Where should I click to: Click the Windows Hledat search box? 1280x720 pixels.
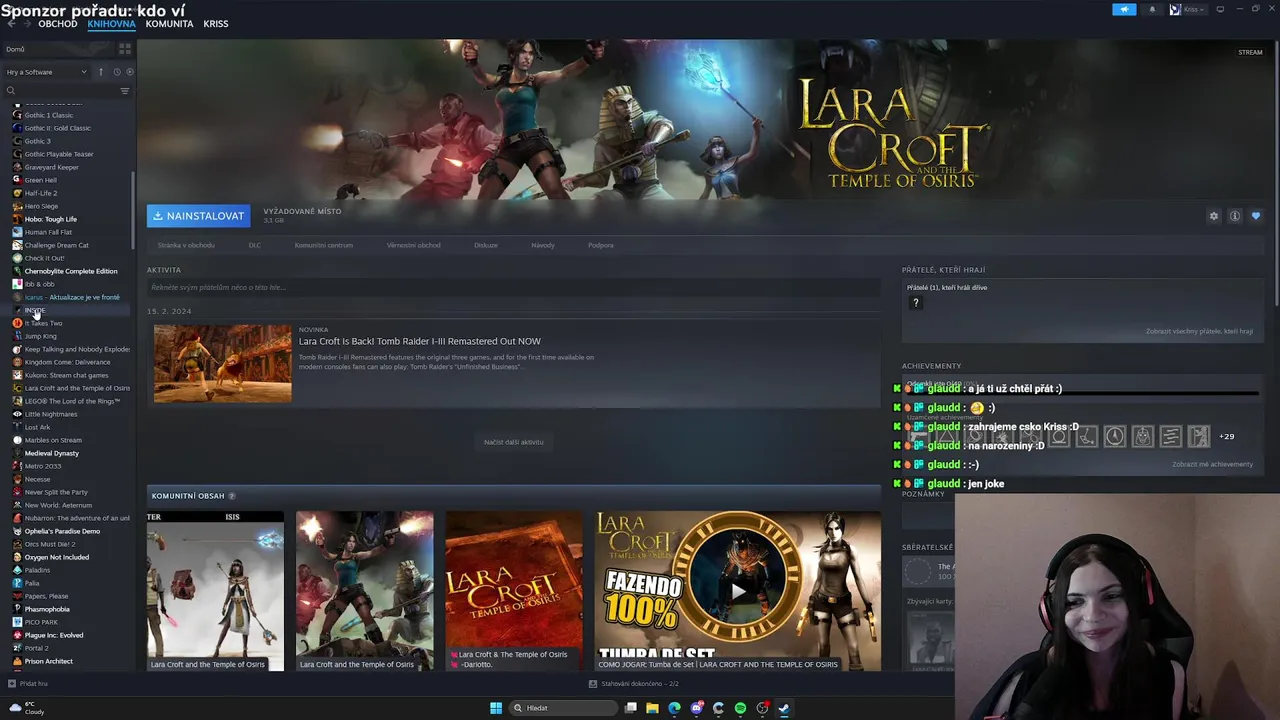[563, 708]
